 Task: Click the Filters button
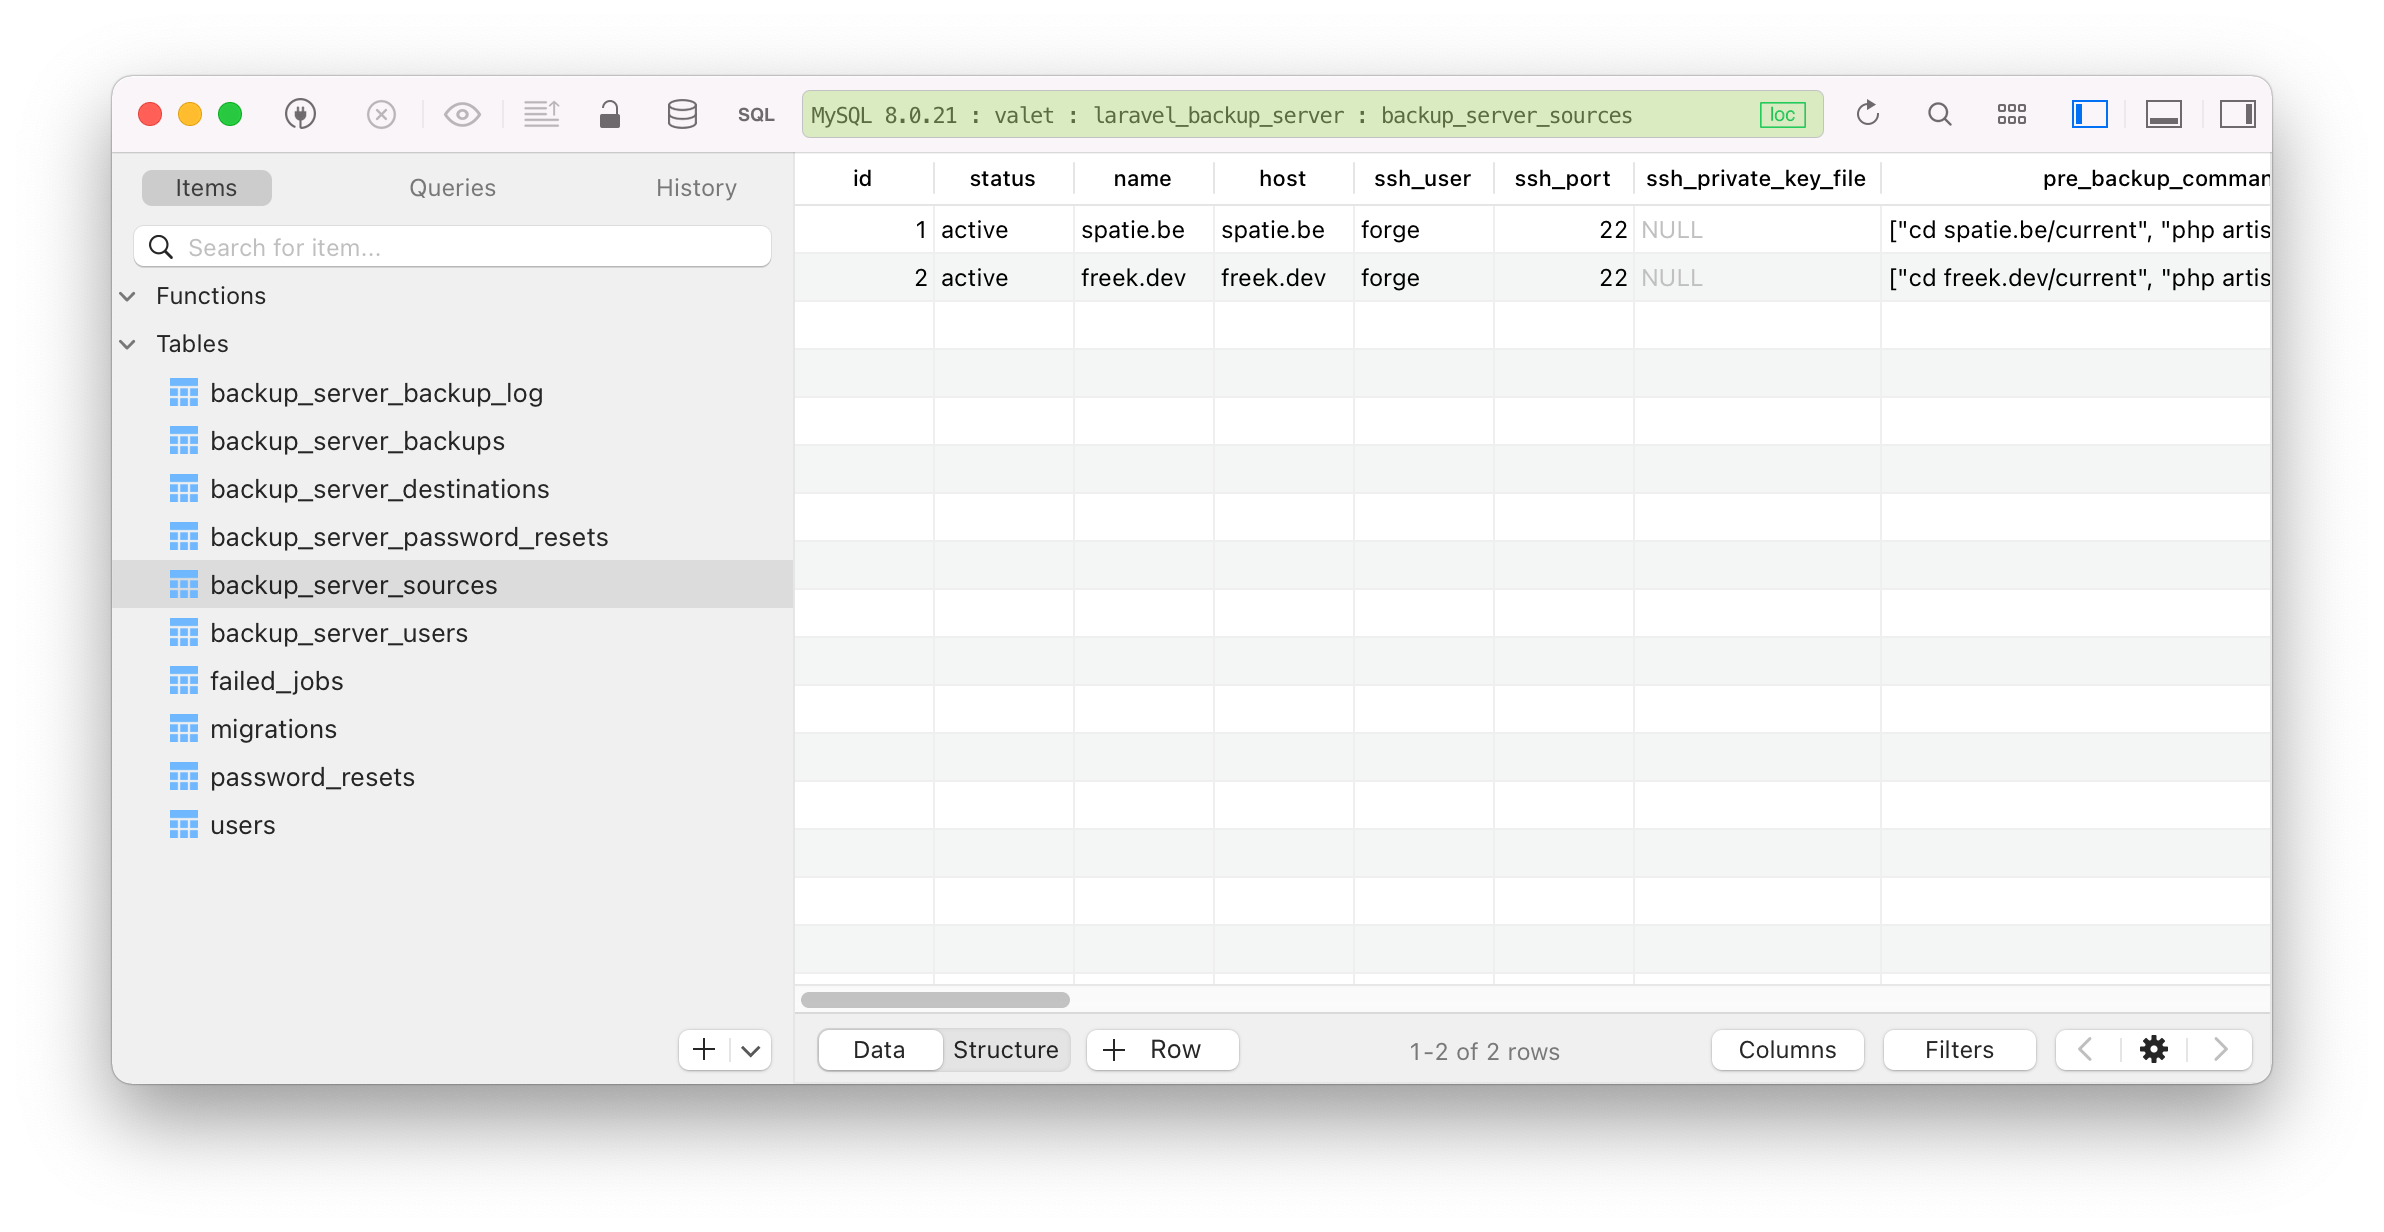coord(1959,1050)
